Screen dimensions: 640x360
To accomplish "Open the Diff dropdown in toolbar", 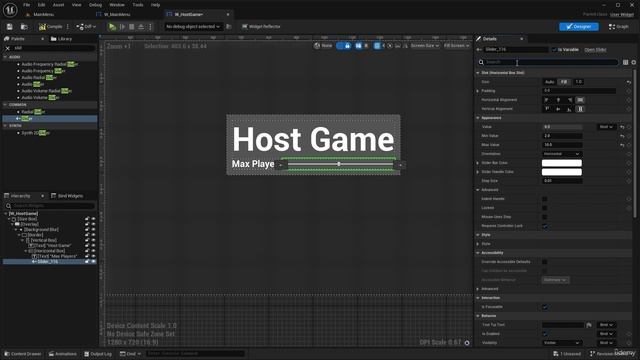I will coord(86,27).
